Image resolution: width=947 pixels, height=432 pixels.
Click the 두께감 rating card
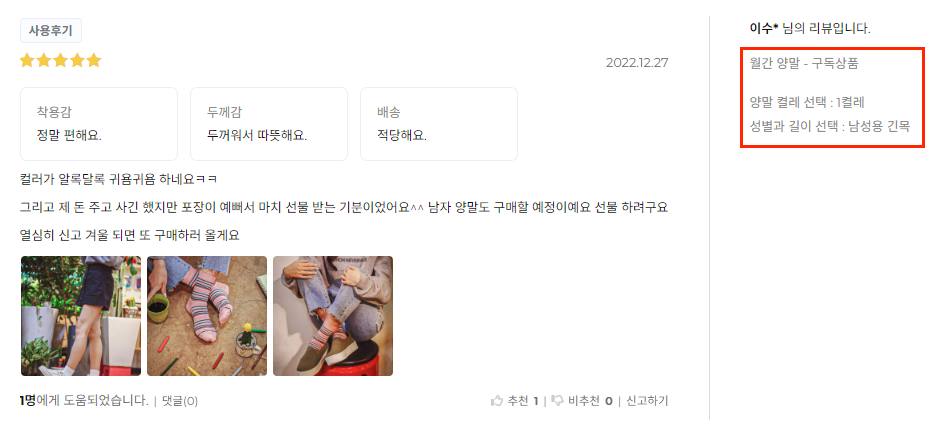(x=269, y=124)
